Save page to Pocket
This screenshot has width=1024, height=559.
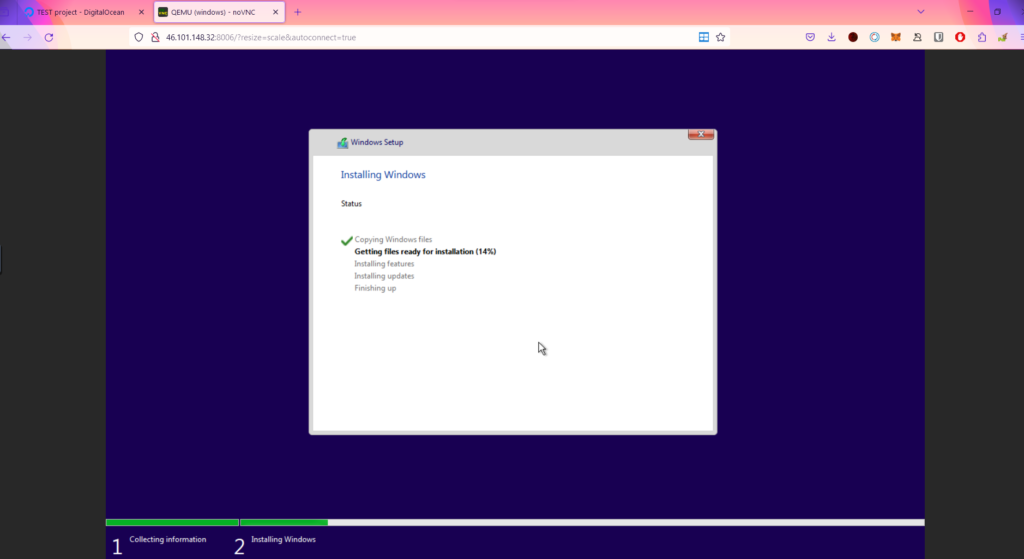pos(810,37)
